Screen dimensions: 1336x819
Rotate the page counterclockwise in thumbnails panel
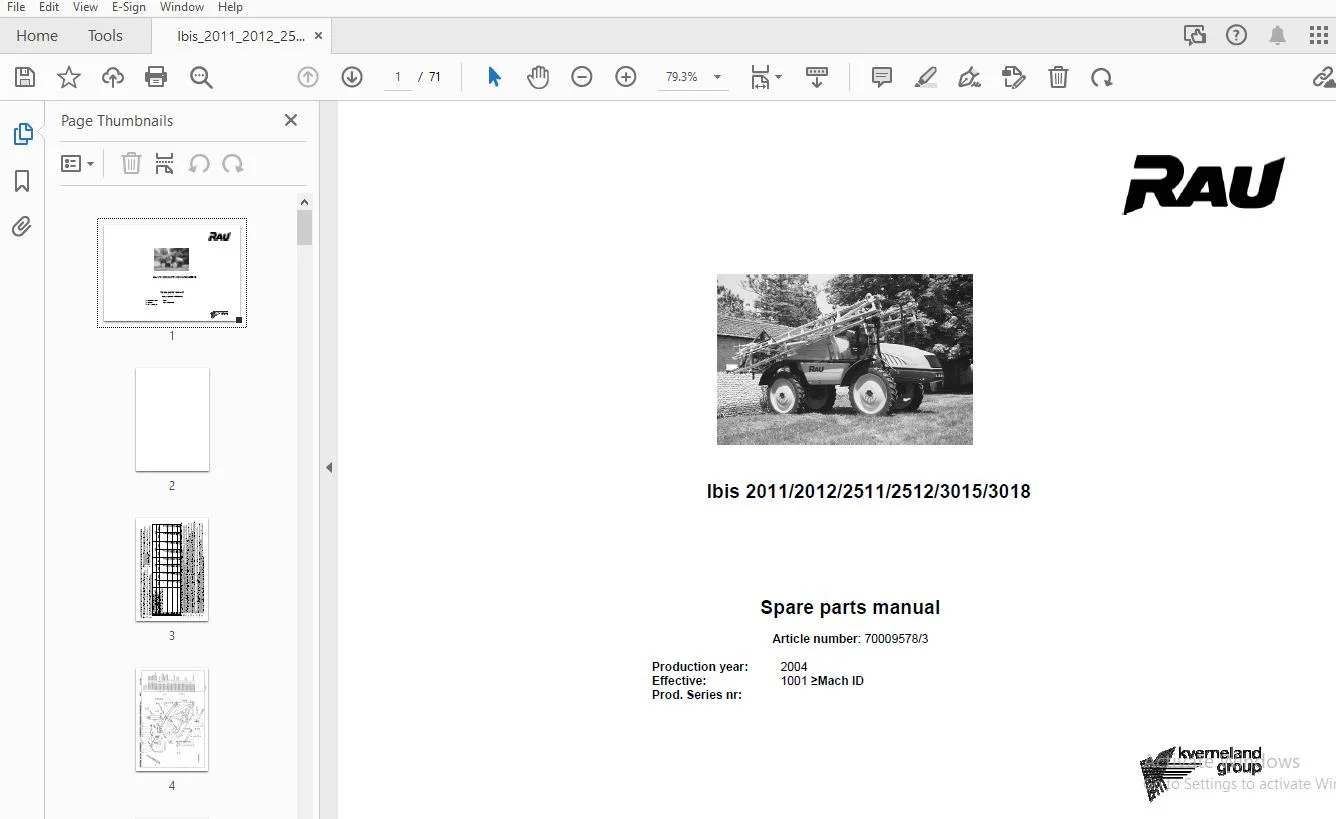(x=199, y=163)
